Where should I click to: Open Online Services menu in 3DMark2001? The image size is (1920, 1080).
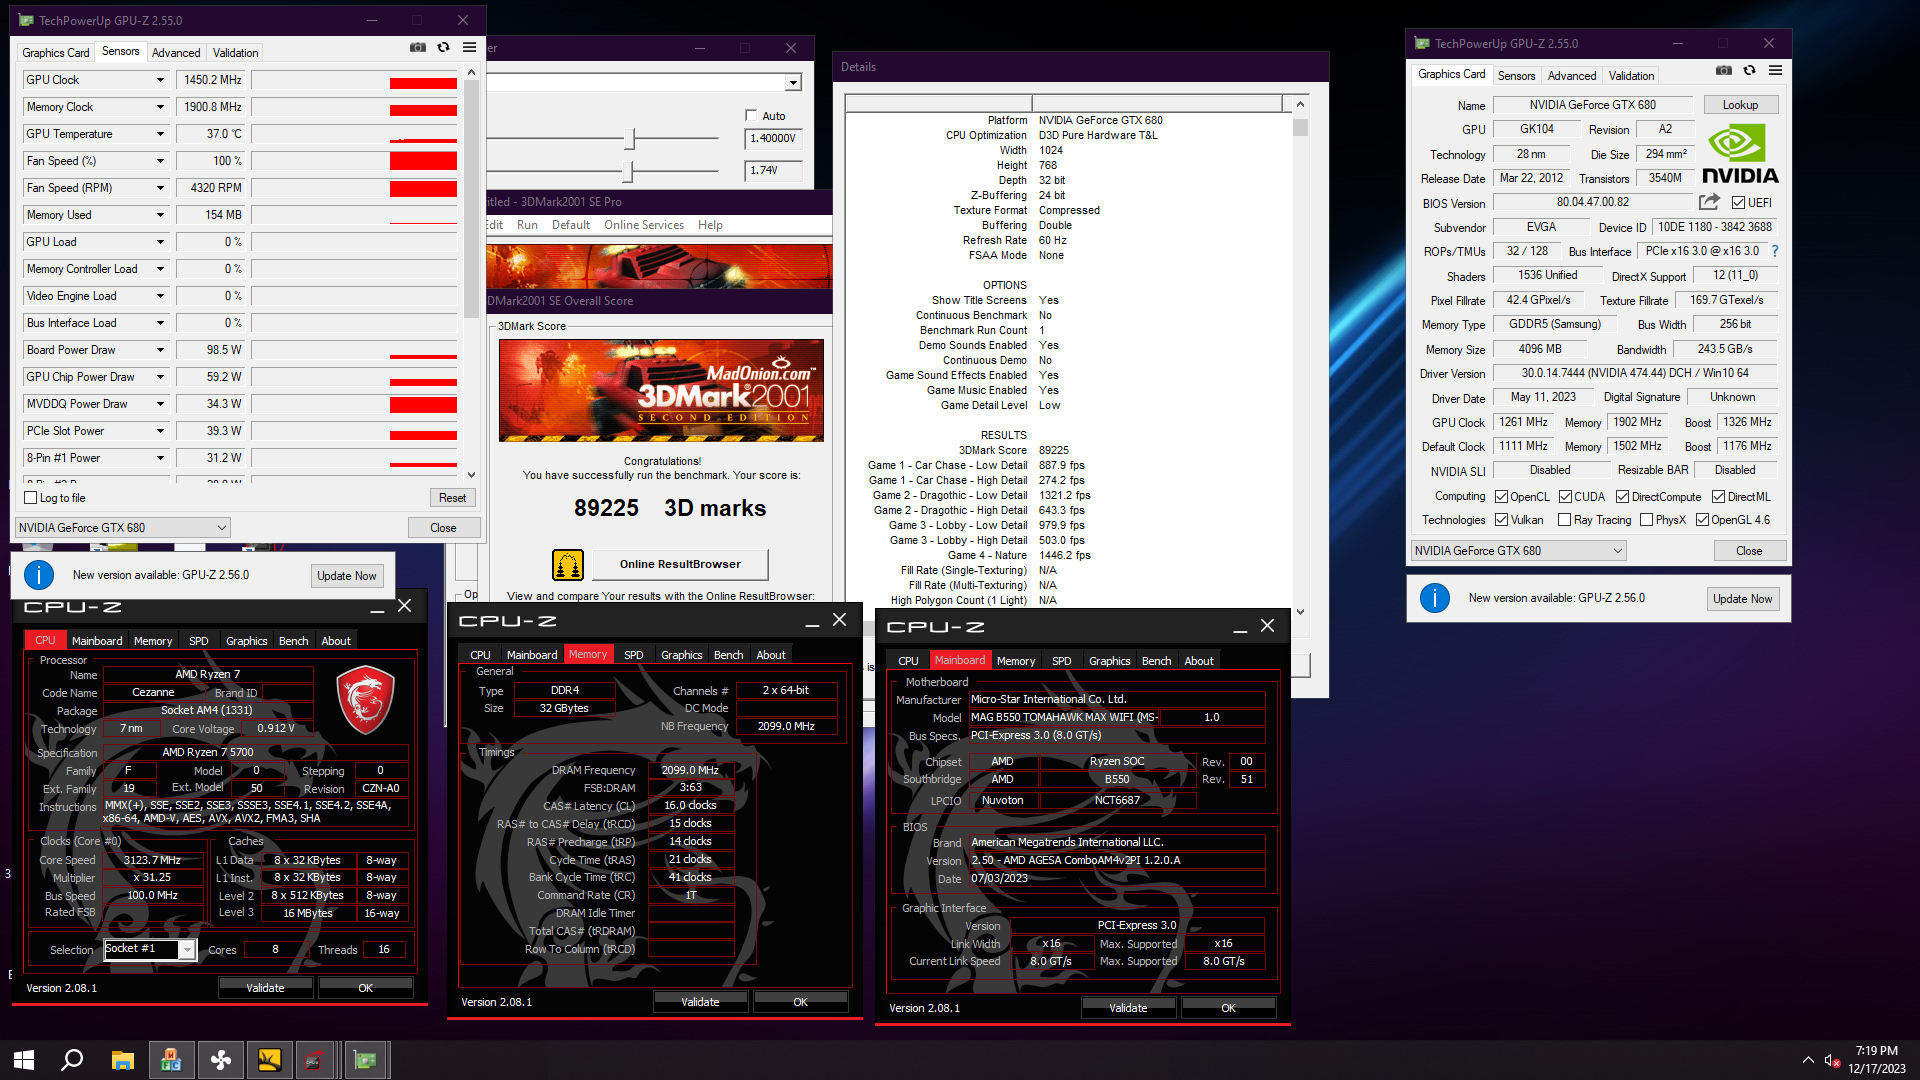point(644,225)
